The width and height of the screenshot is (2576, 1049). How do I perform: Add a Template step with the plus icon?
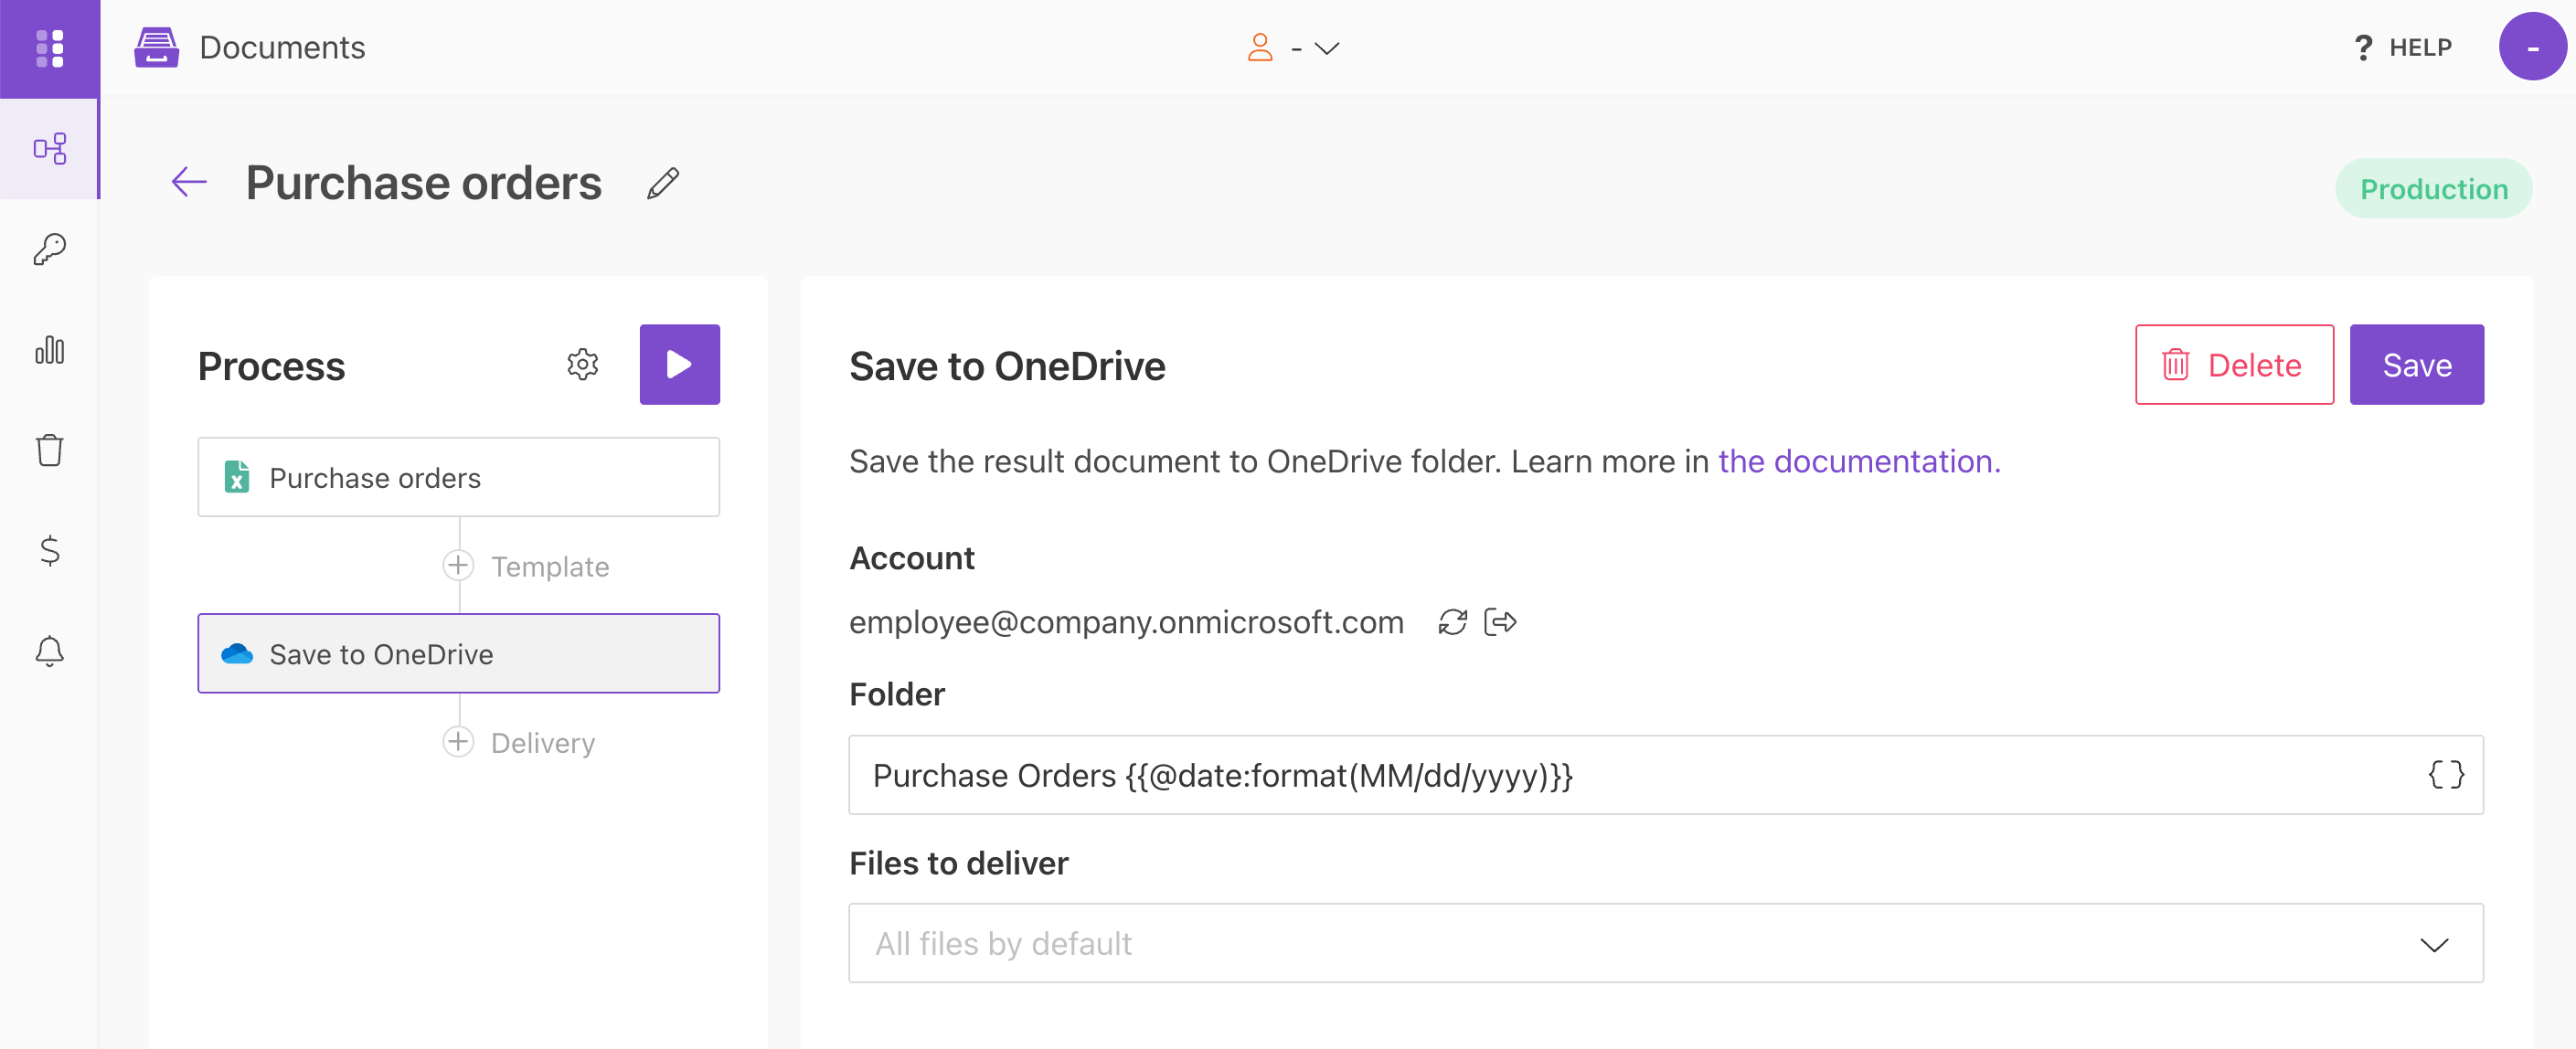point(458,565)
